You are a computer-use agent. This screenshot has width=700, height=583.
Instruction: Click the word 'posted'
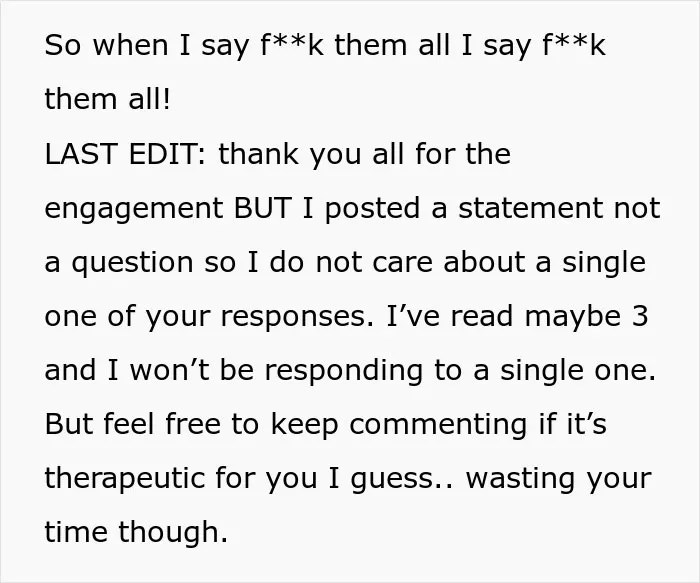tap(372, 210)
